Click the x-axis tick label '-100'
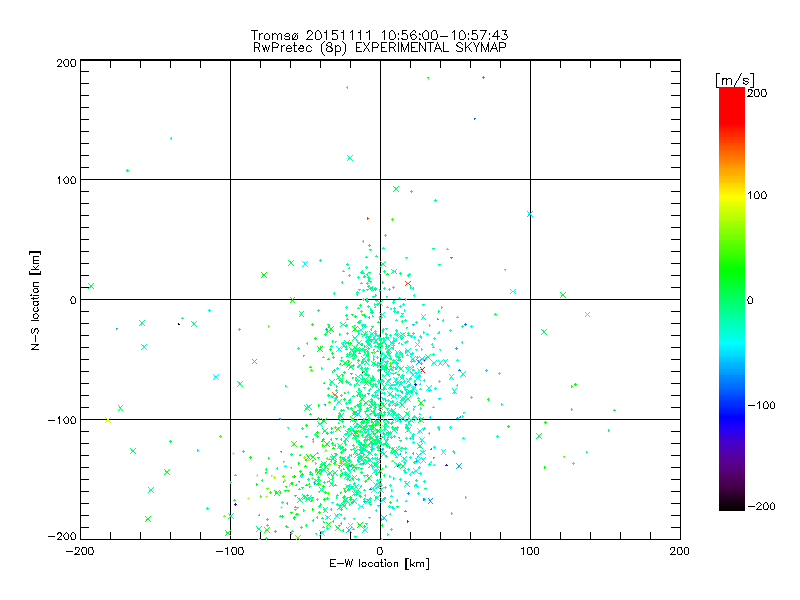 tap(230, 551)
